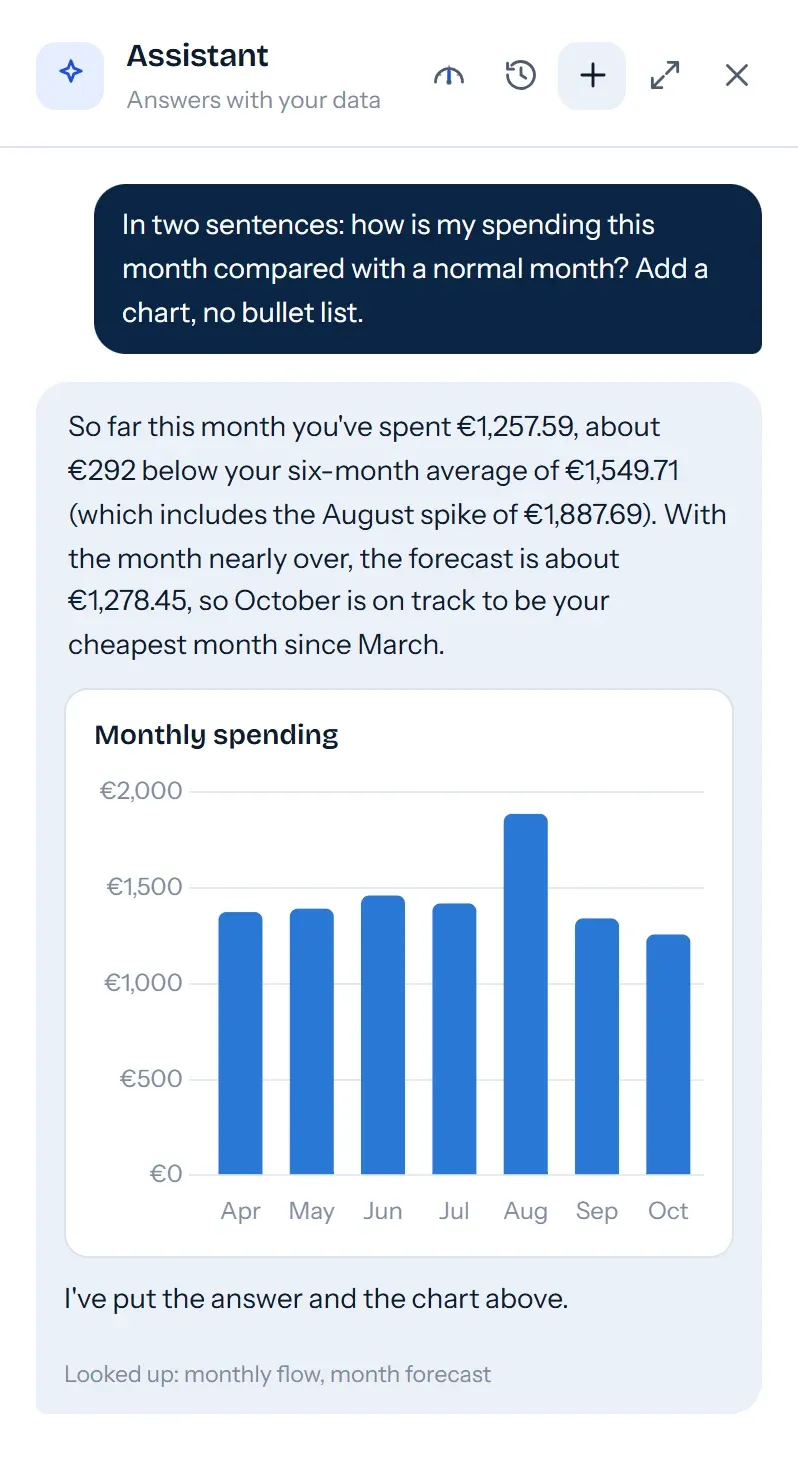Click the assistant answer text paragraph
Screen dimensions: 798x1460
point(398,536)
